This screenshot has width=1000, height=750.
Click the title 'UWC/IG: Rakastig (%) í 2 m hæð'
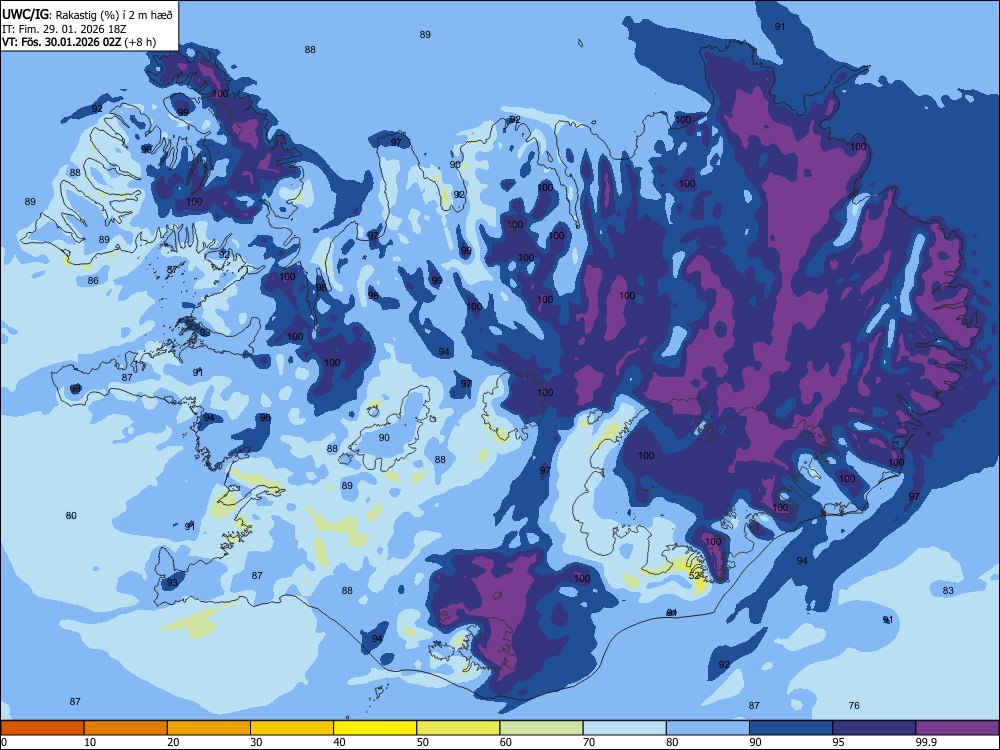[87, 15]
